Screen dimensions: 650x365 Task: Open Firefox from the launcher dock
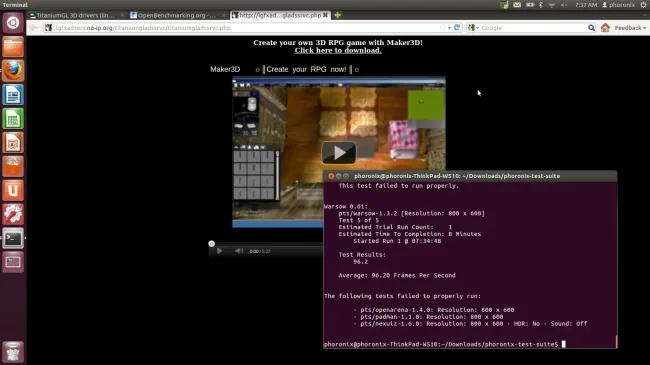tap(13, 71)
